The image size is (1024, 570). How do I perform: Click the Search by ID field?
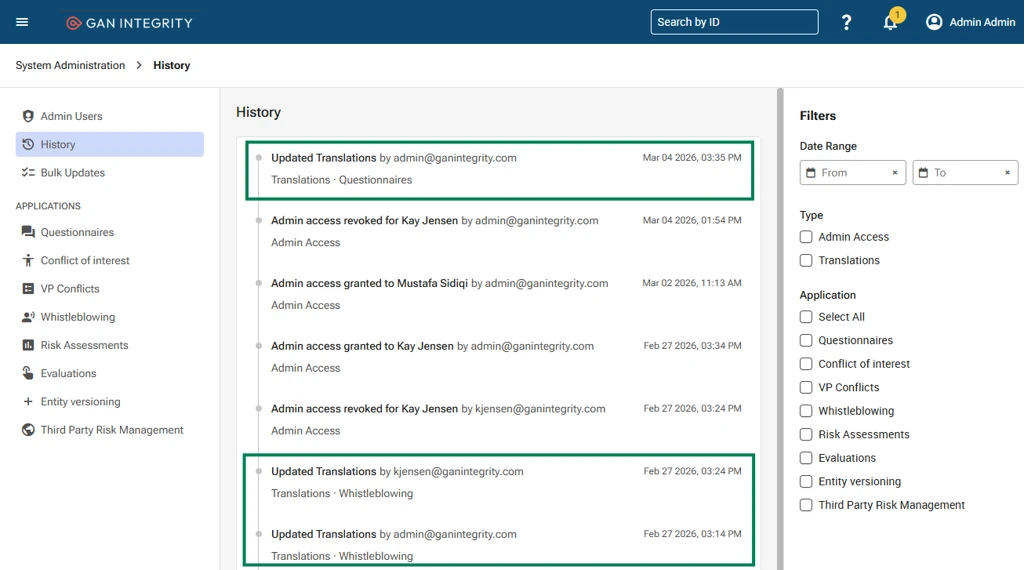734,22
